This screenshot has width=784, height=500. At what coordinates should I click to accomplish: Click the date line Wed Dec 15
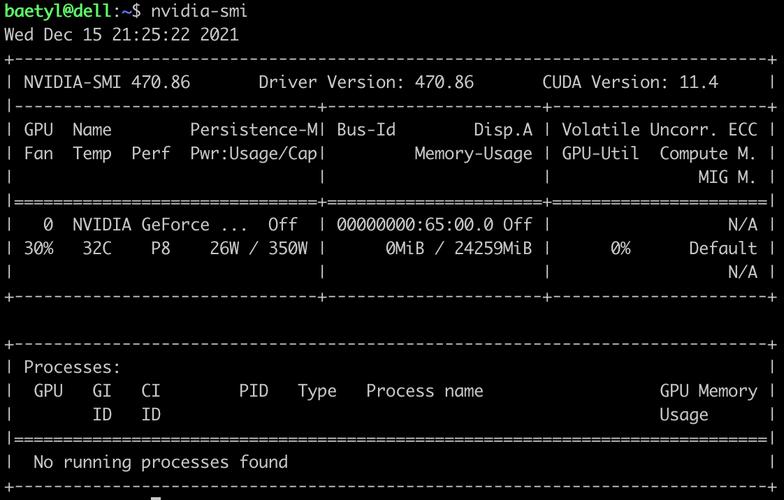click(121, 34)
